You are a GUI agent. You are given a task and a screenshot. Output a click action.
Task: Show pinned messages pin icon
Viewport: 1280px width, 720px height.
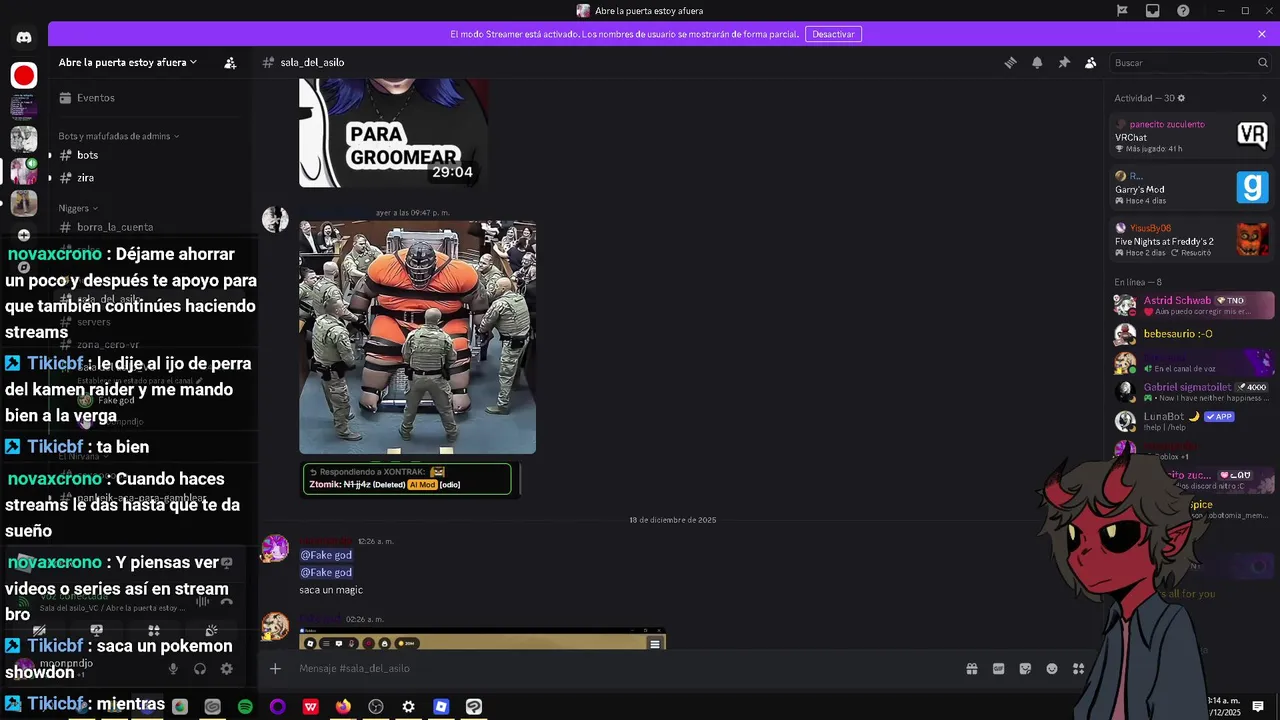(1064, 62)
